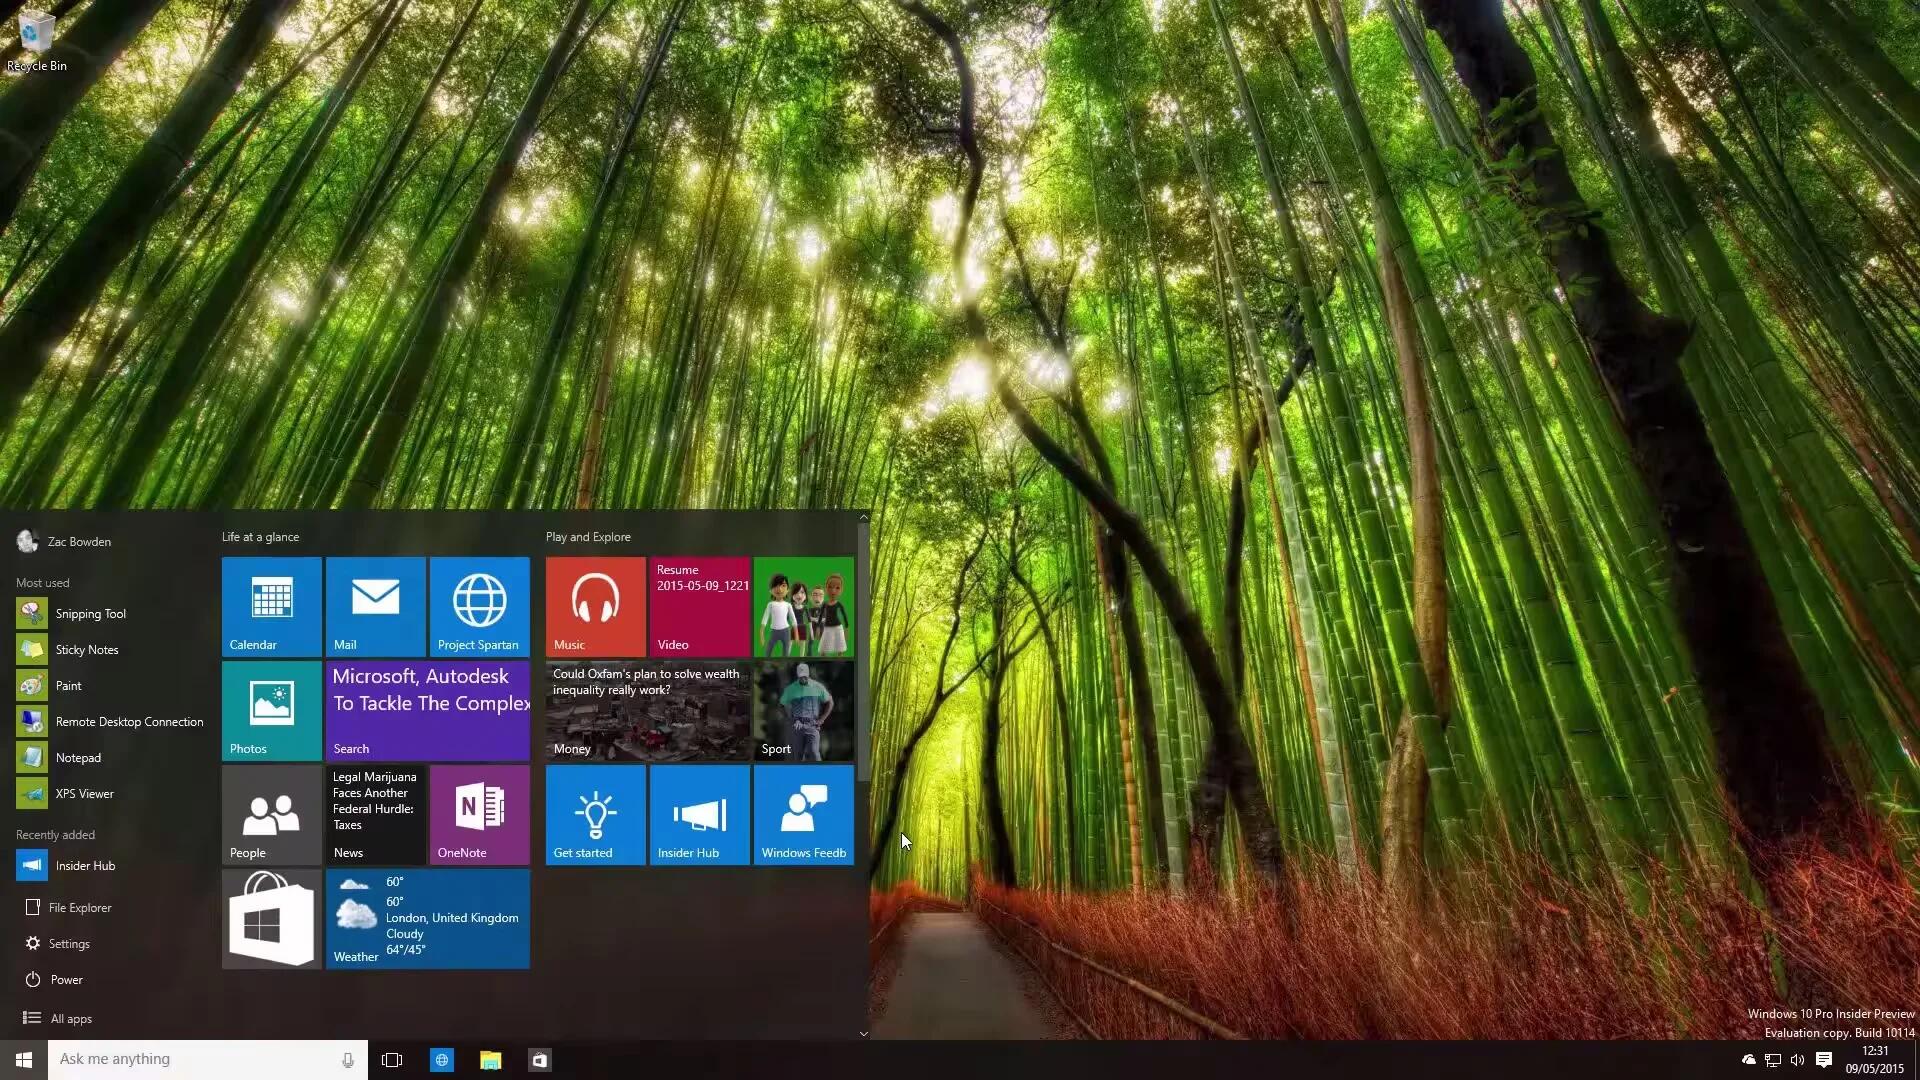This screenshot has width=1920, height=1080.
Task: Open Task View on the taskbar
Action: pyautogui.click(x=392, y=1060)
